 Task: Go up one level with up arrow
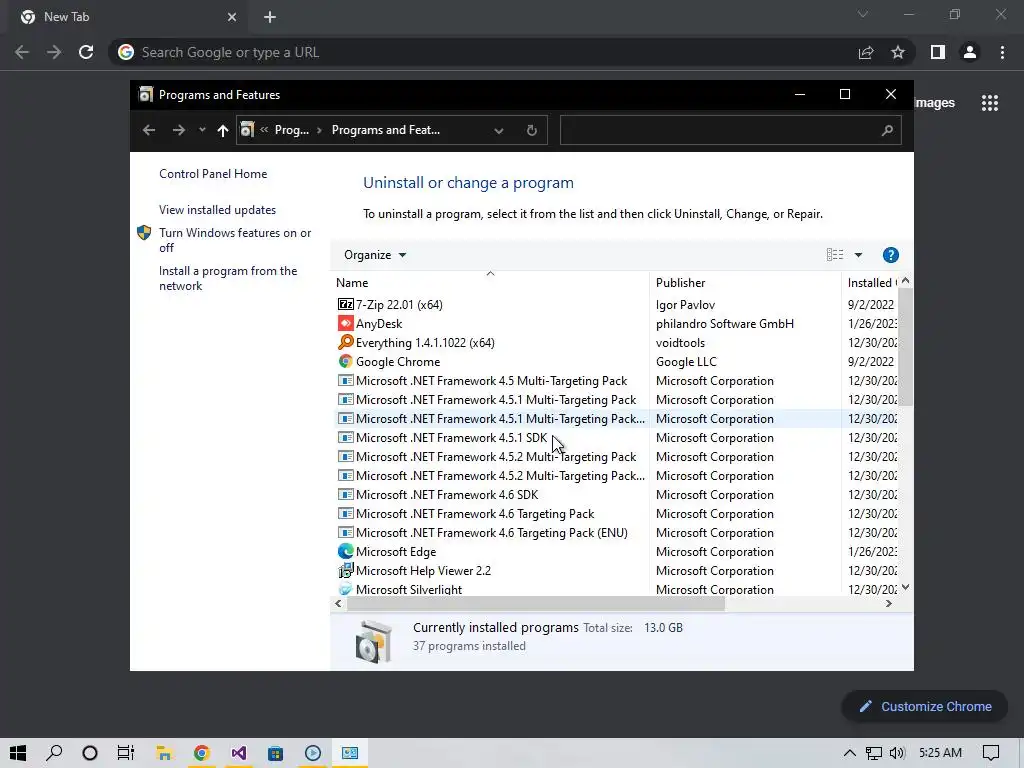(223, 131)
